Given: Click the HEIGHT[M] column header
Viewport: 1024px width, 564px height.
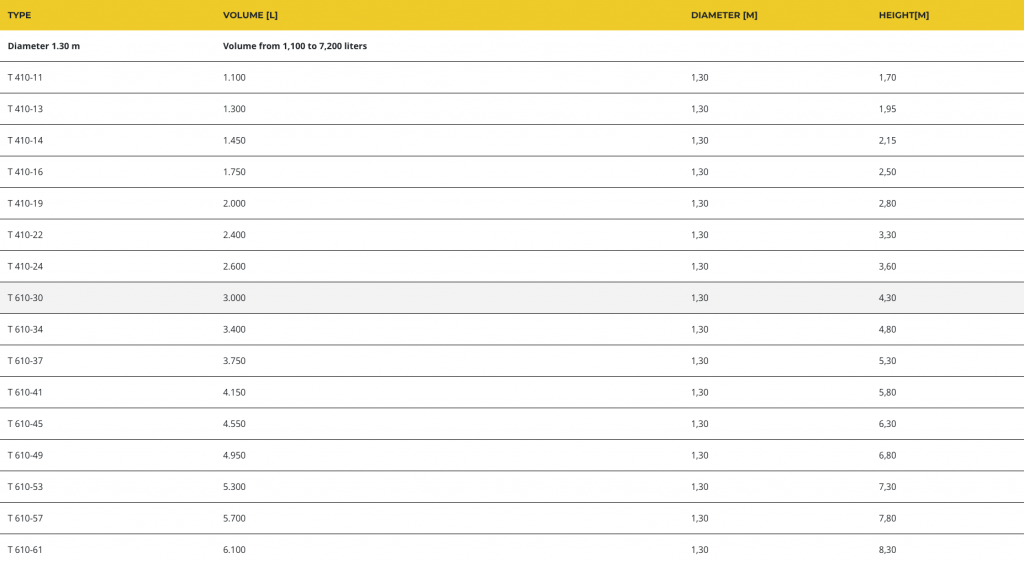Looking at the screenshot, I should pos(904,15).
